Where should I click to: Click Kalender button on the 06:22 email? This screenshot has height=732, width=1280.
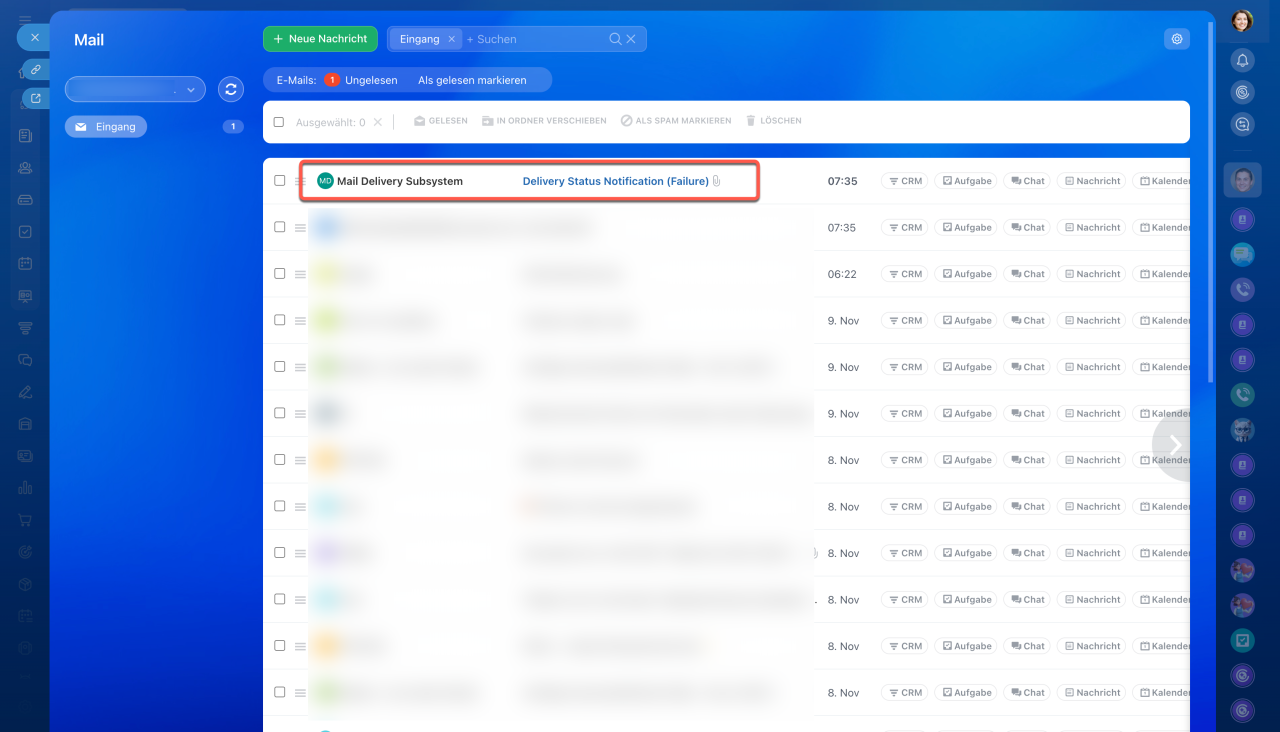click(x=1162, y=274)
